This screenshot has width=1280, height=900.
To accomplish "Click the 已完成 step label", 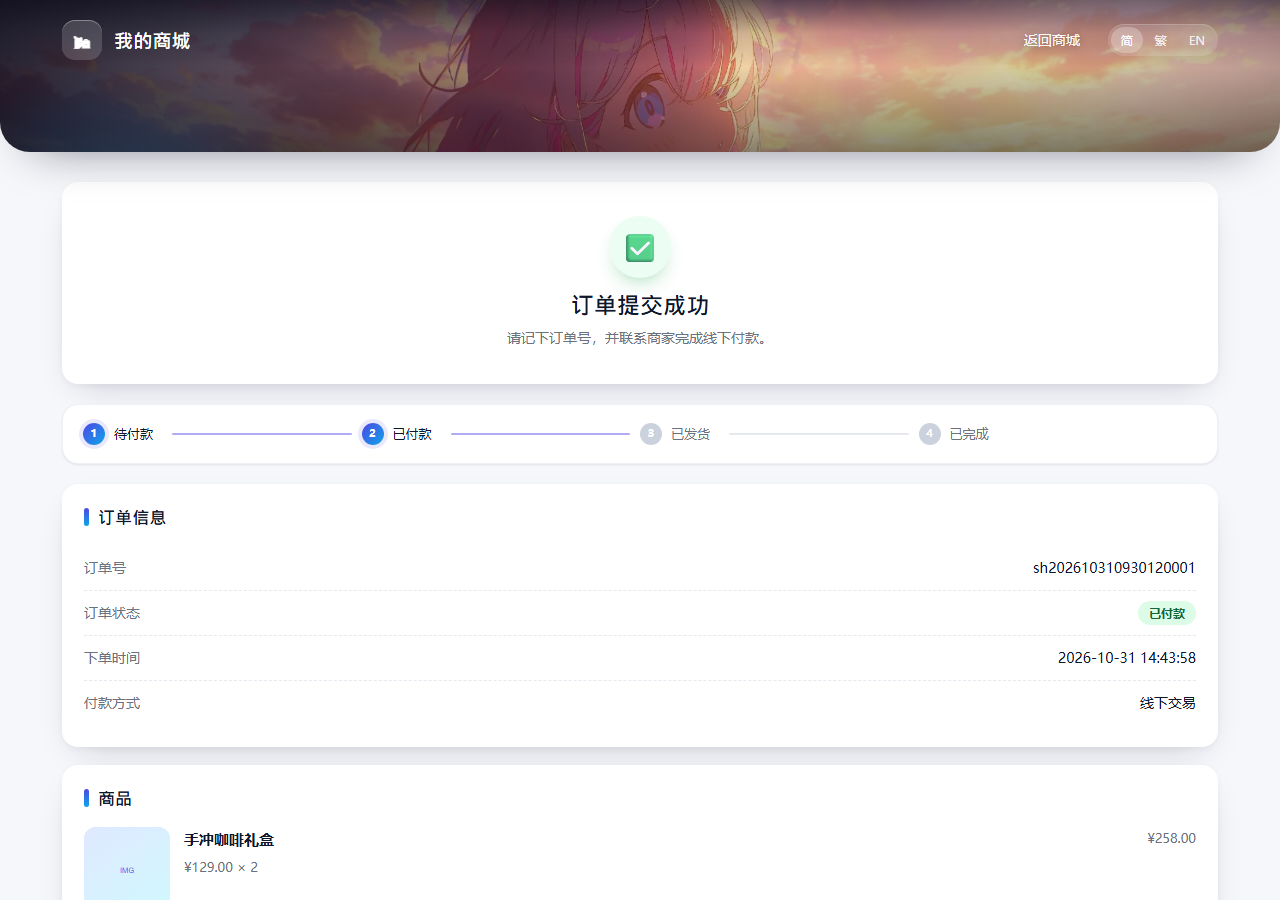I will [x=969, y=434].
